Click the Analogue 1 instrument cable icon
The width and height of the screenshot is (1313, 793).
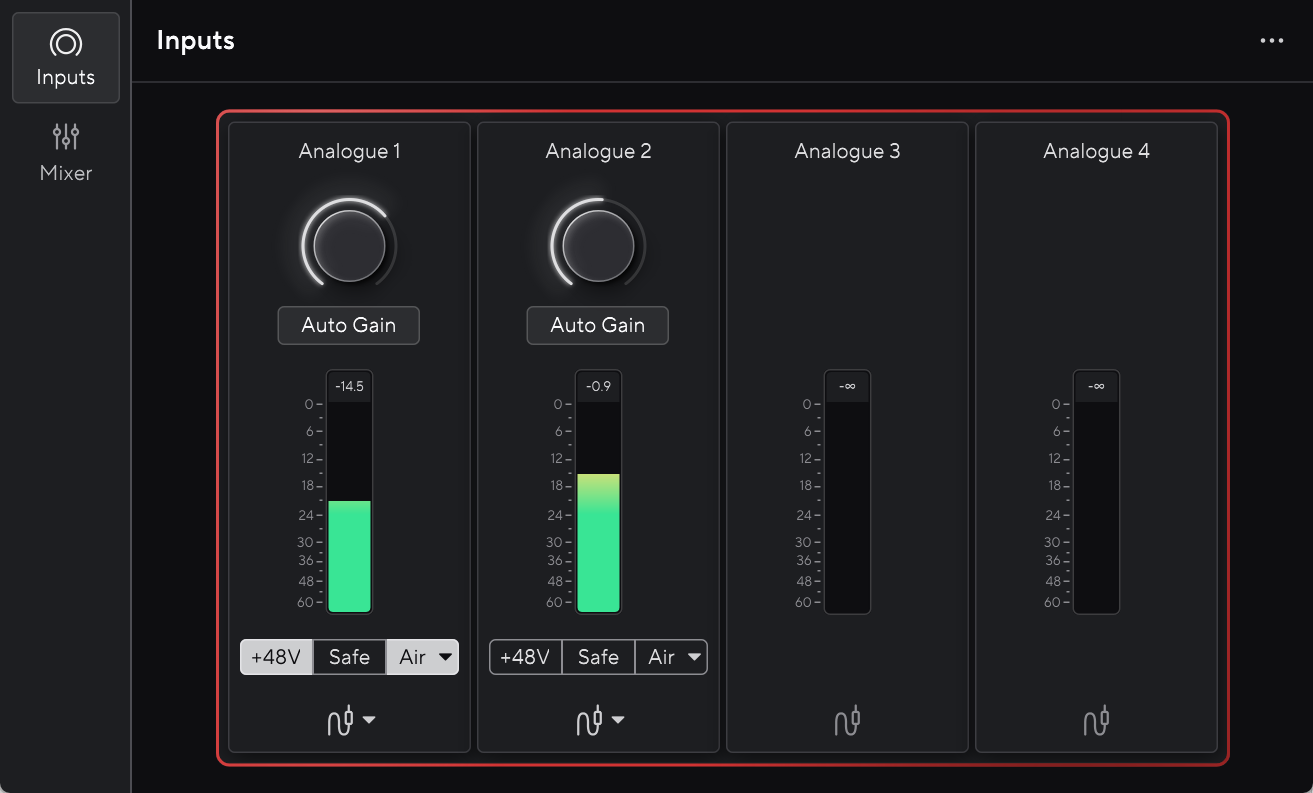coord(341,721)
